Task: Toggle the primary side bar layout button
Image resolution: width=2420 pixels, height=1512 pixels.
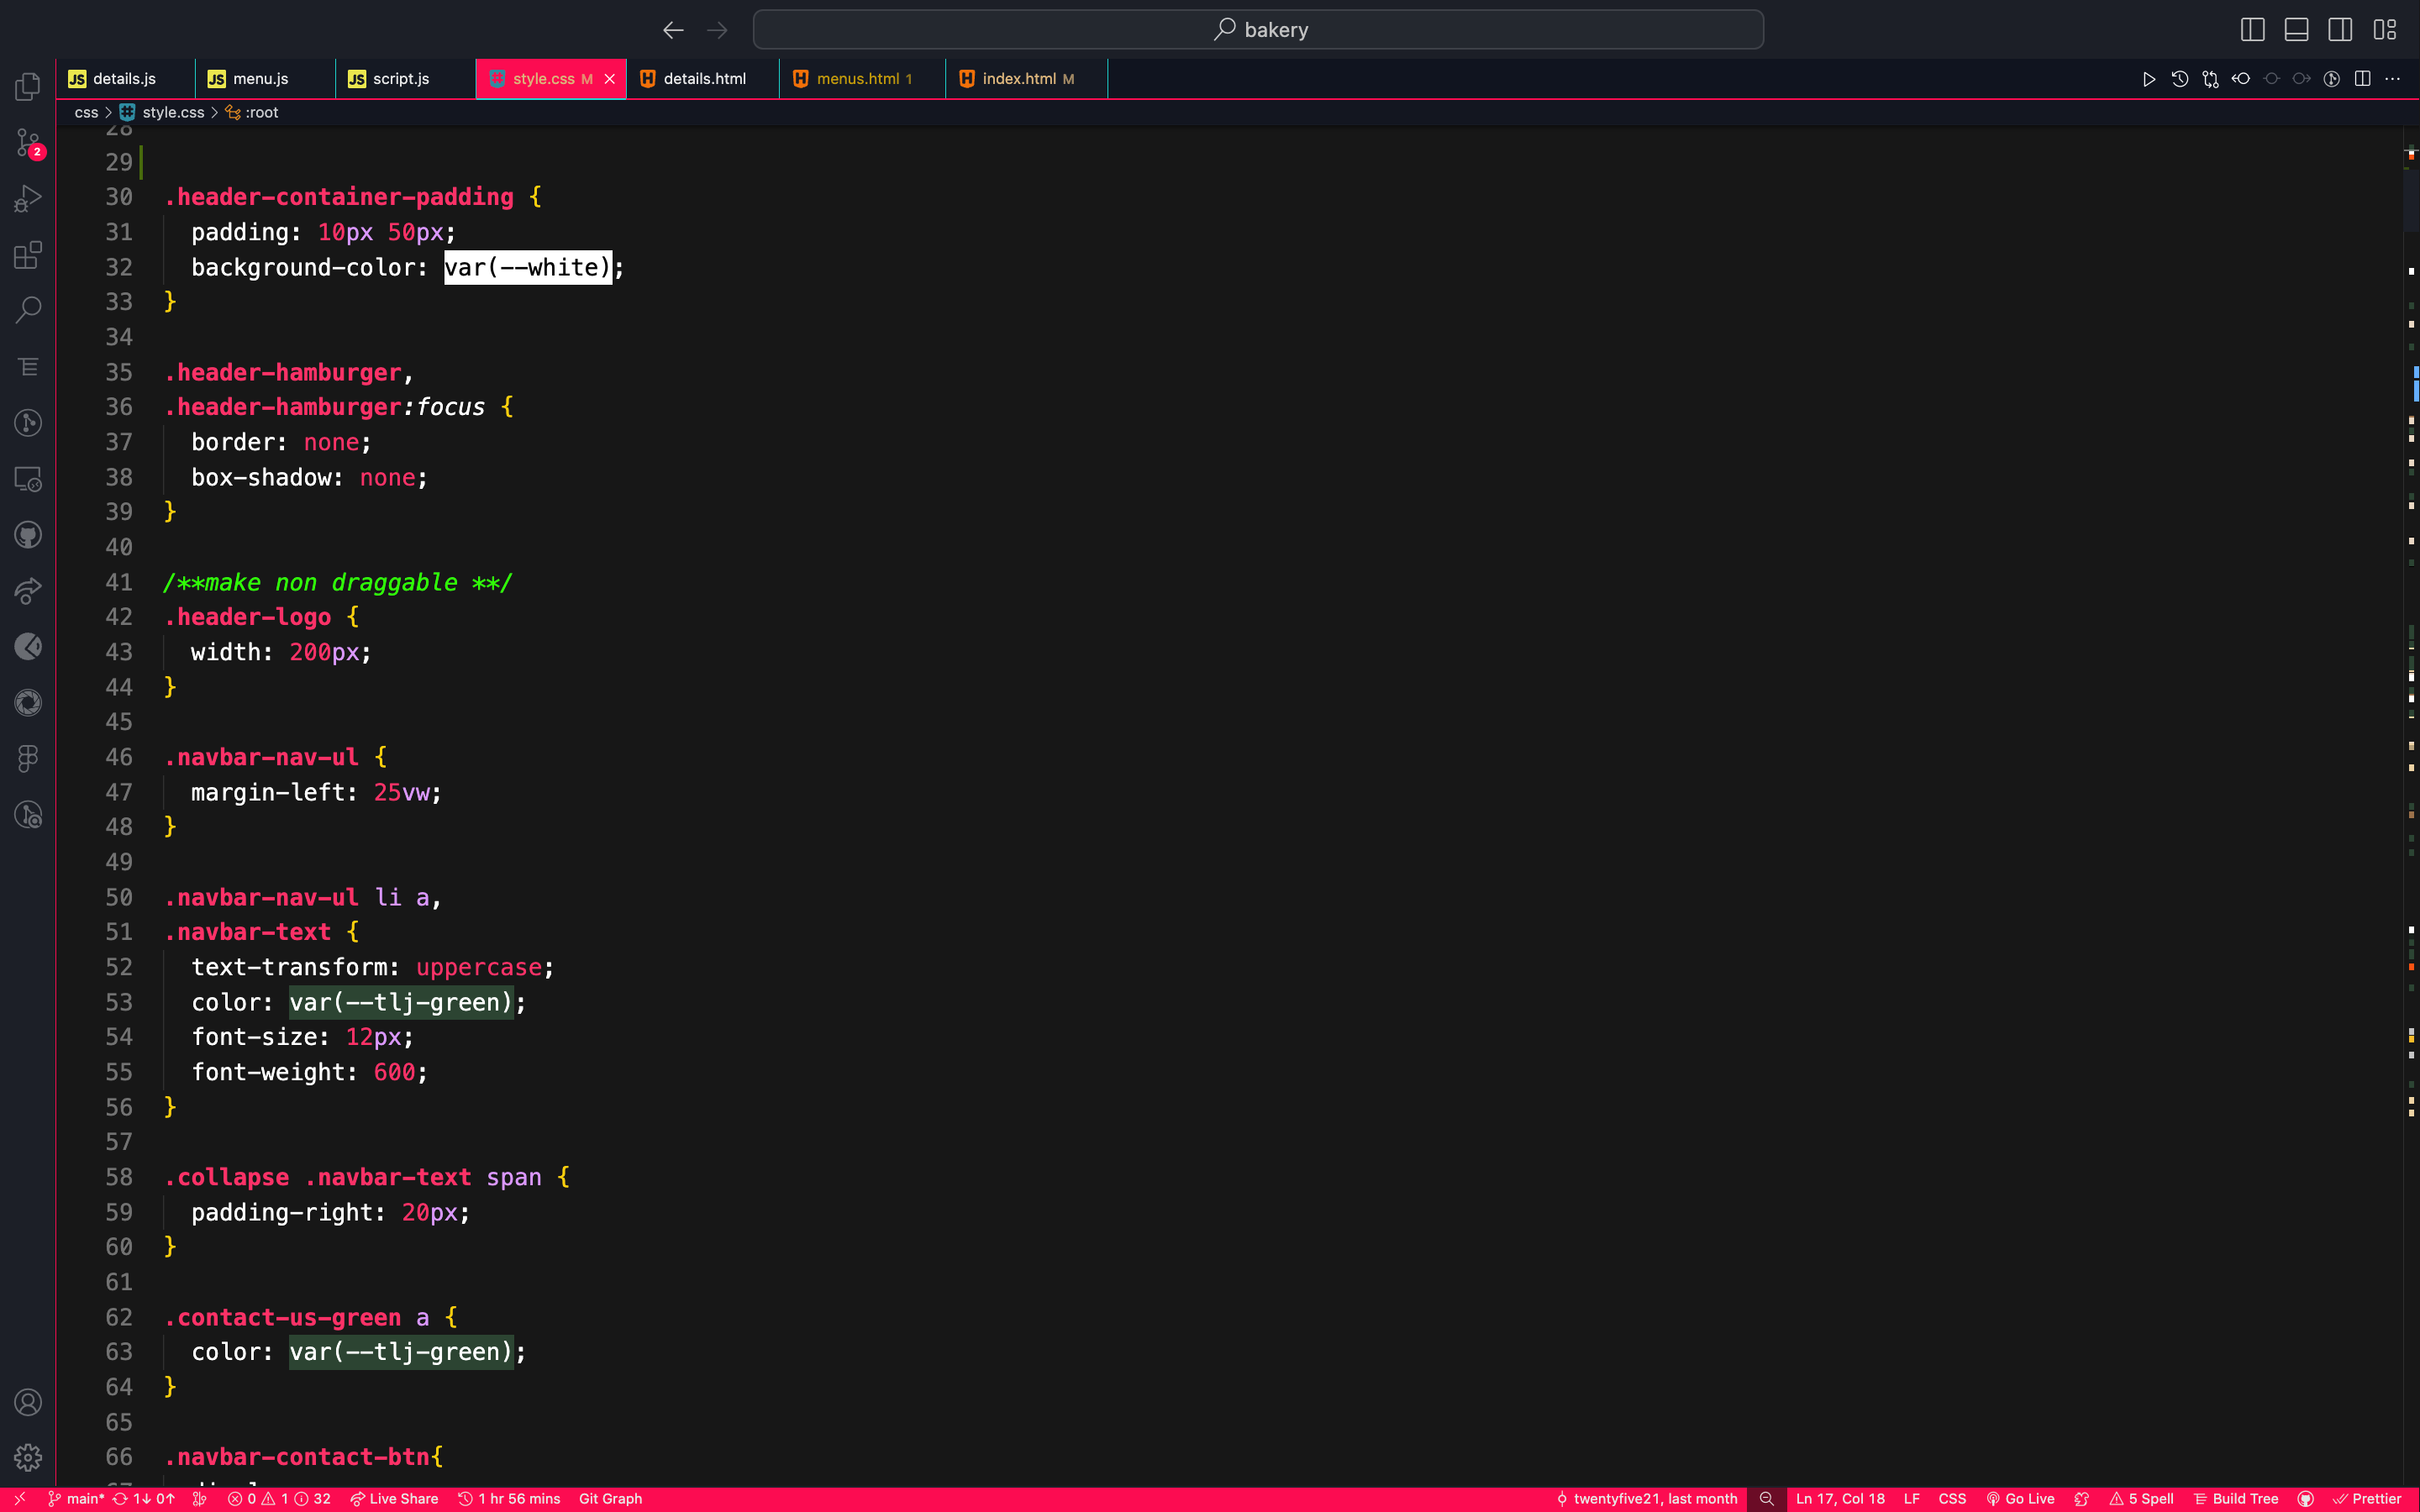Action: pyautogui.click(x=2252, y=30)
